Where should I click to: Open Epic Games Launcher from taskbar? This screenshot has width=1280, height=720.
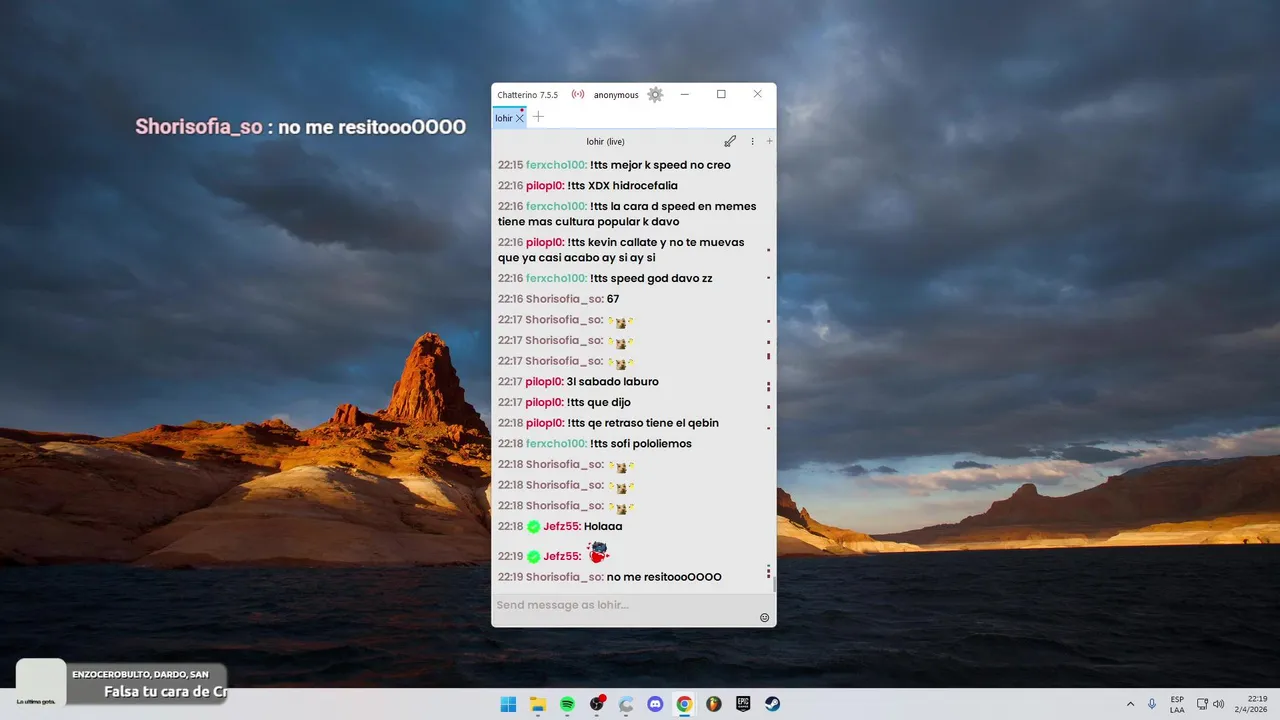coord(743,704)
